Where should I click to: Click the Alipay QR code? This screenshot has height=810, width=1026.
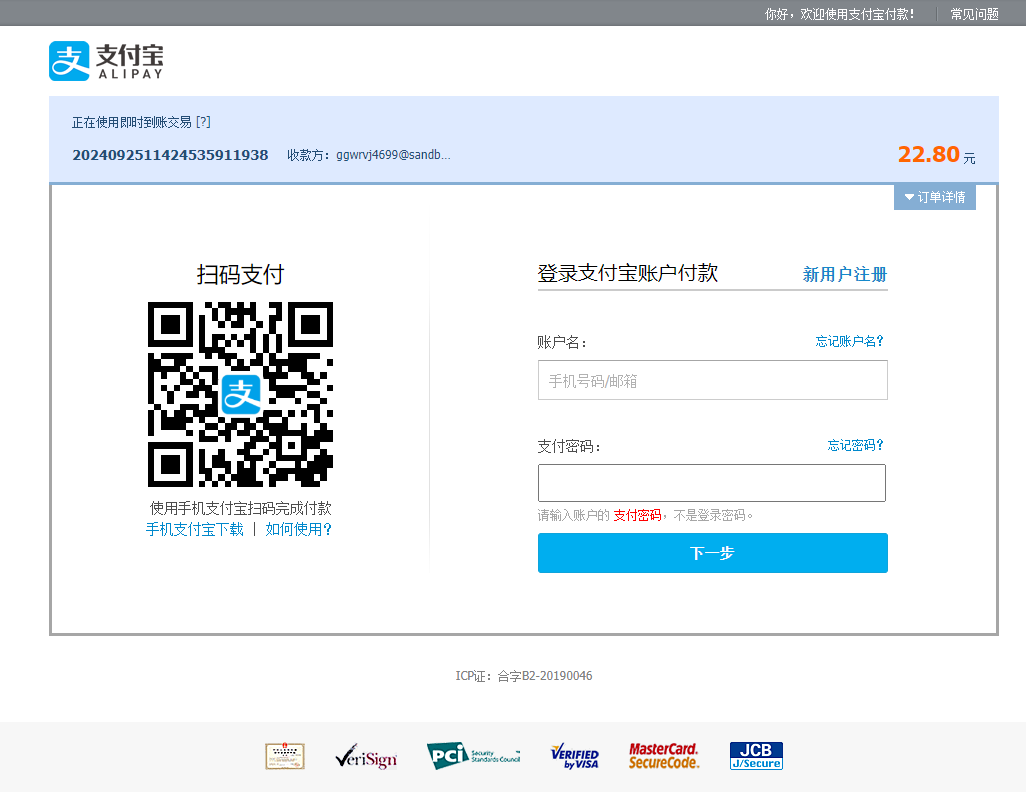(x=240, y=395)
